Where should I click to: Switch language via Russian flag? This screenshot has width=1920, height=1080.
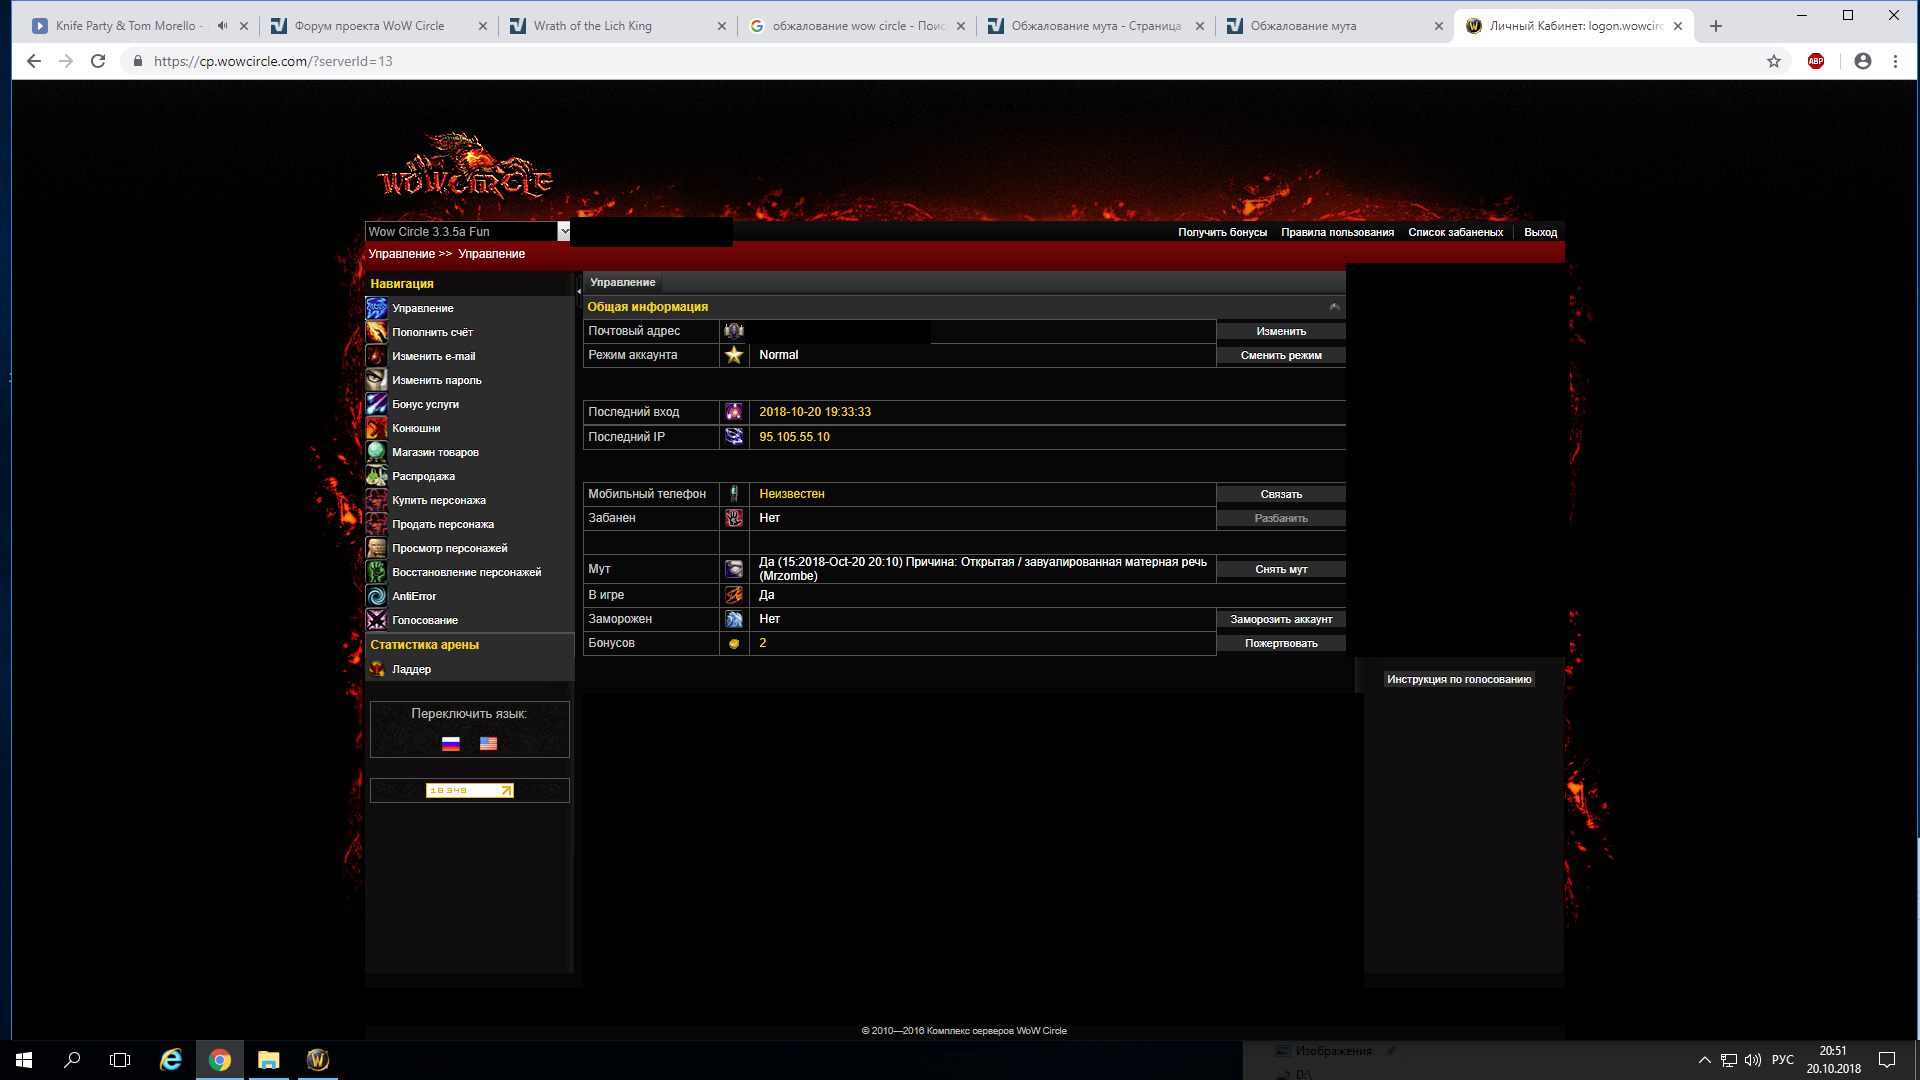click(451, 743)
